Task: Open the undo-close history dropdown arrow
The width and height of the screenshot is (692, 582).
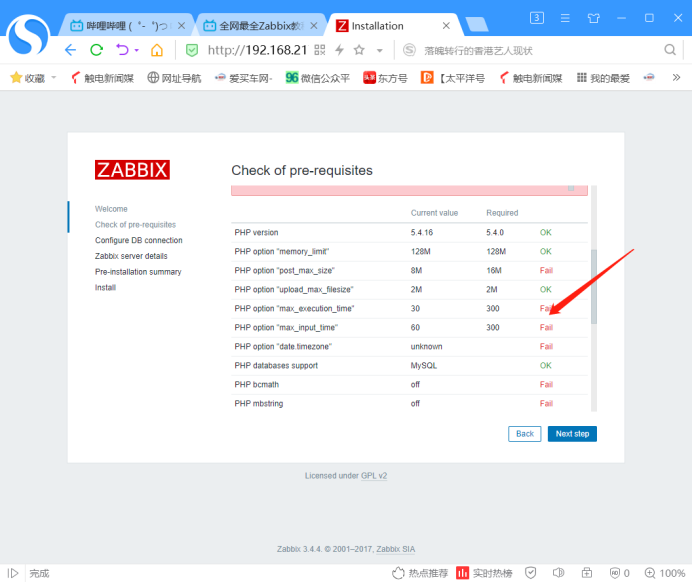Action: tap(137, 50)
